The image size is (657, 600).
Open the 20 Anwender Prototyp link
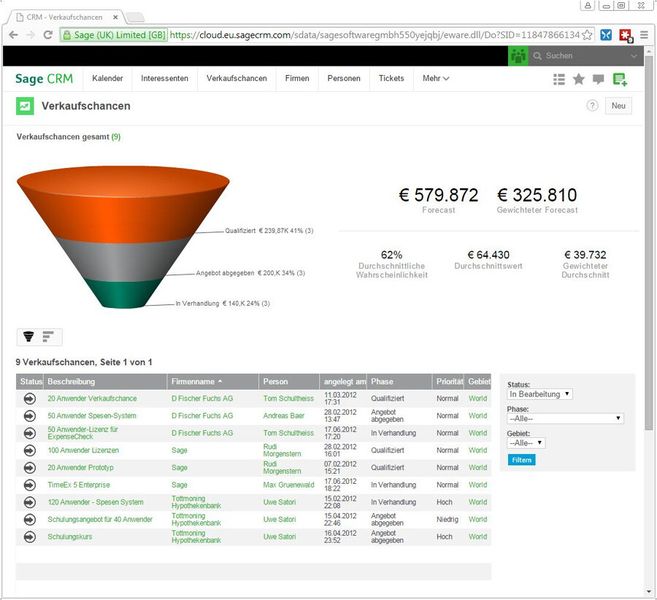coord(80,468)
